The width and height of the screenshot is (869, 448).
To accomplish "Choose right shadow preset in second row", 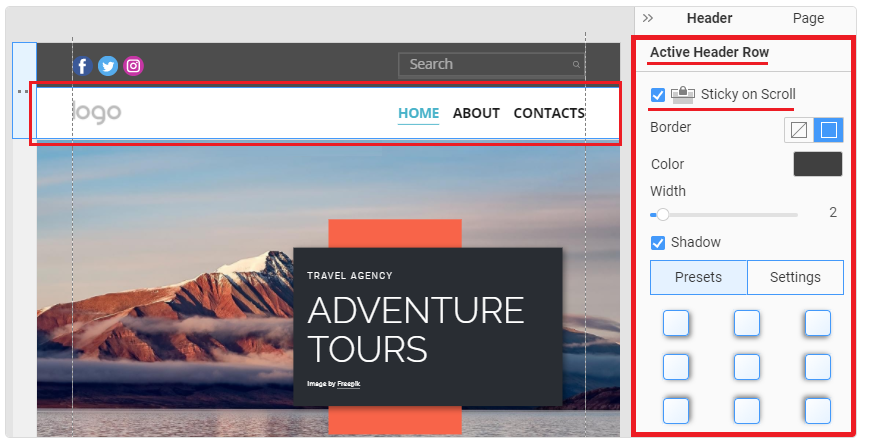I will 817,367.
